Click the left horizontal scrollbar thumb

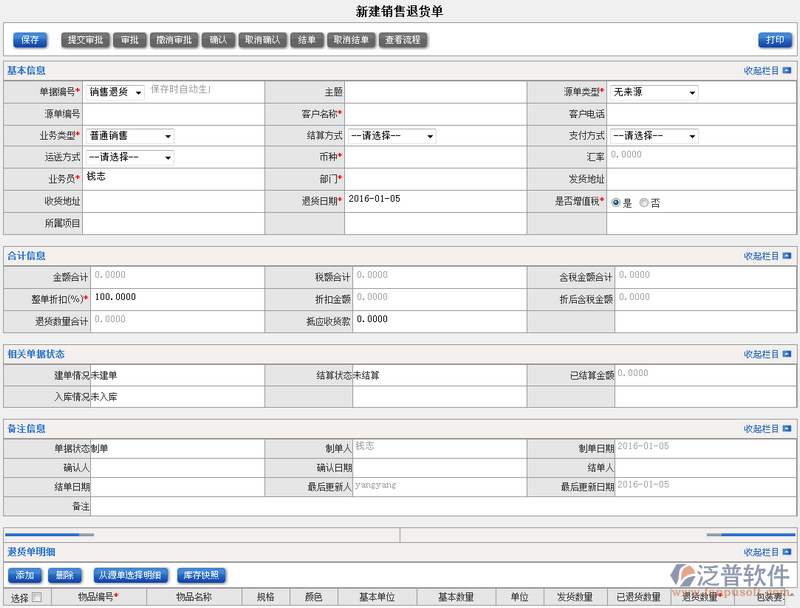[x=49, y=535]
